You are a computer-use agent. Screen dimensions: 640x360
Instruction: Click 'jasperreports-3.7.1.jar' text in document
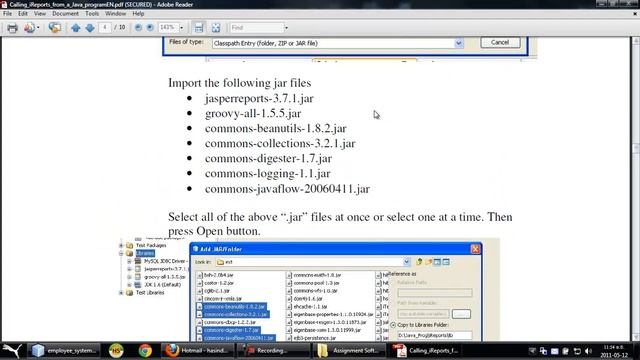(x=259, y=98)
